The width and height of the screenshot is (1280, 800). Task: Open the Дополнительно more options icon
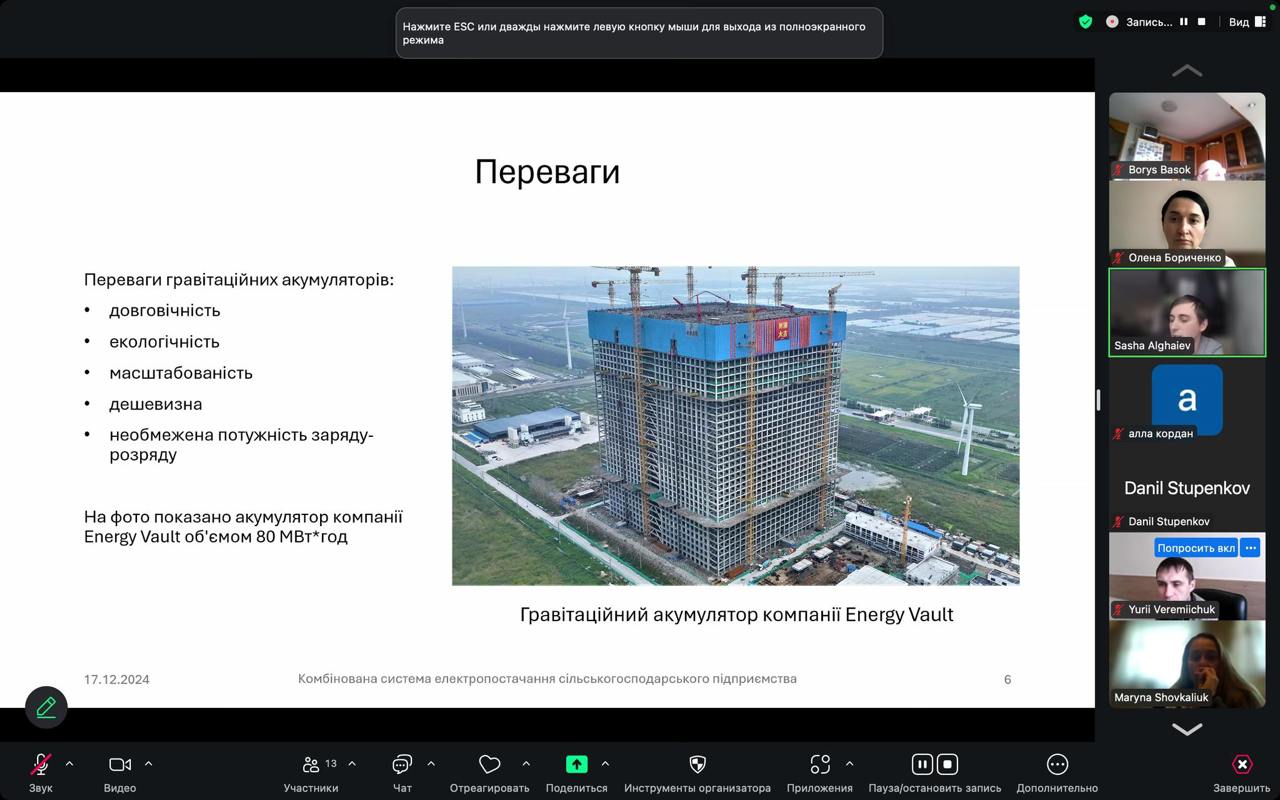(x=1057, y=764)
